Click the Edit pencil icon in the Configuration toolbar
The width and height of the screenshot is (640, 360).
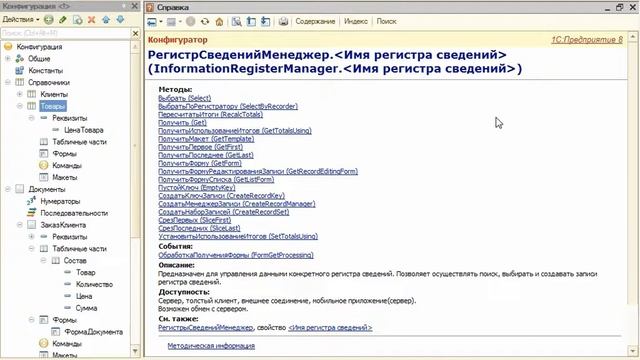pos(62,20)
